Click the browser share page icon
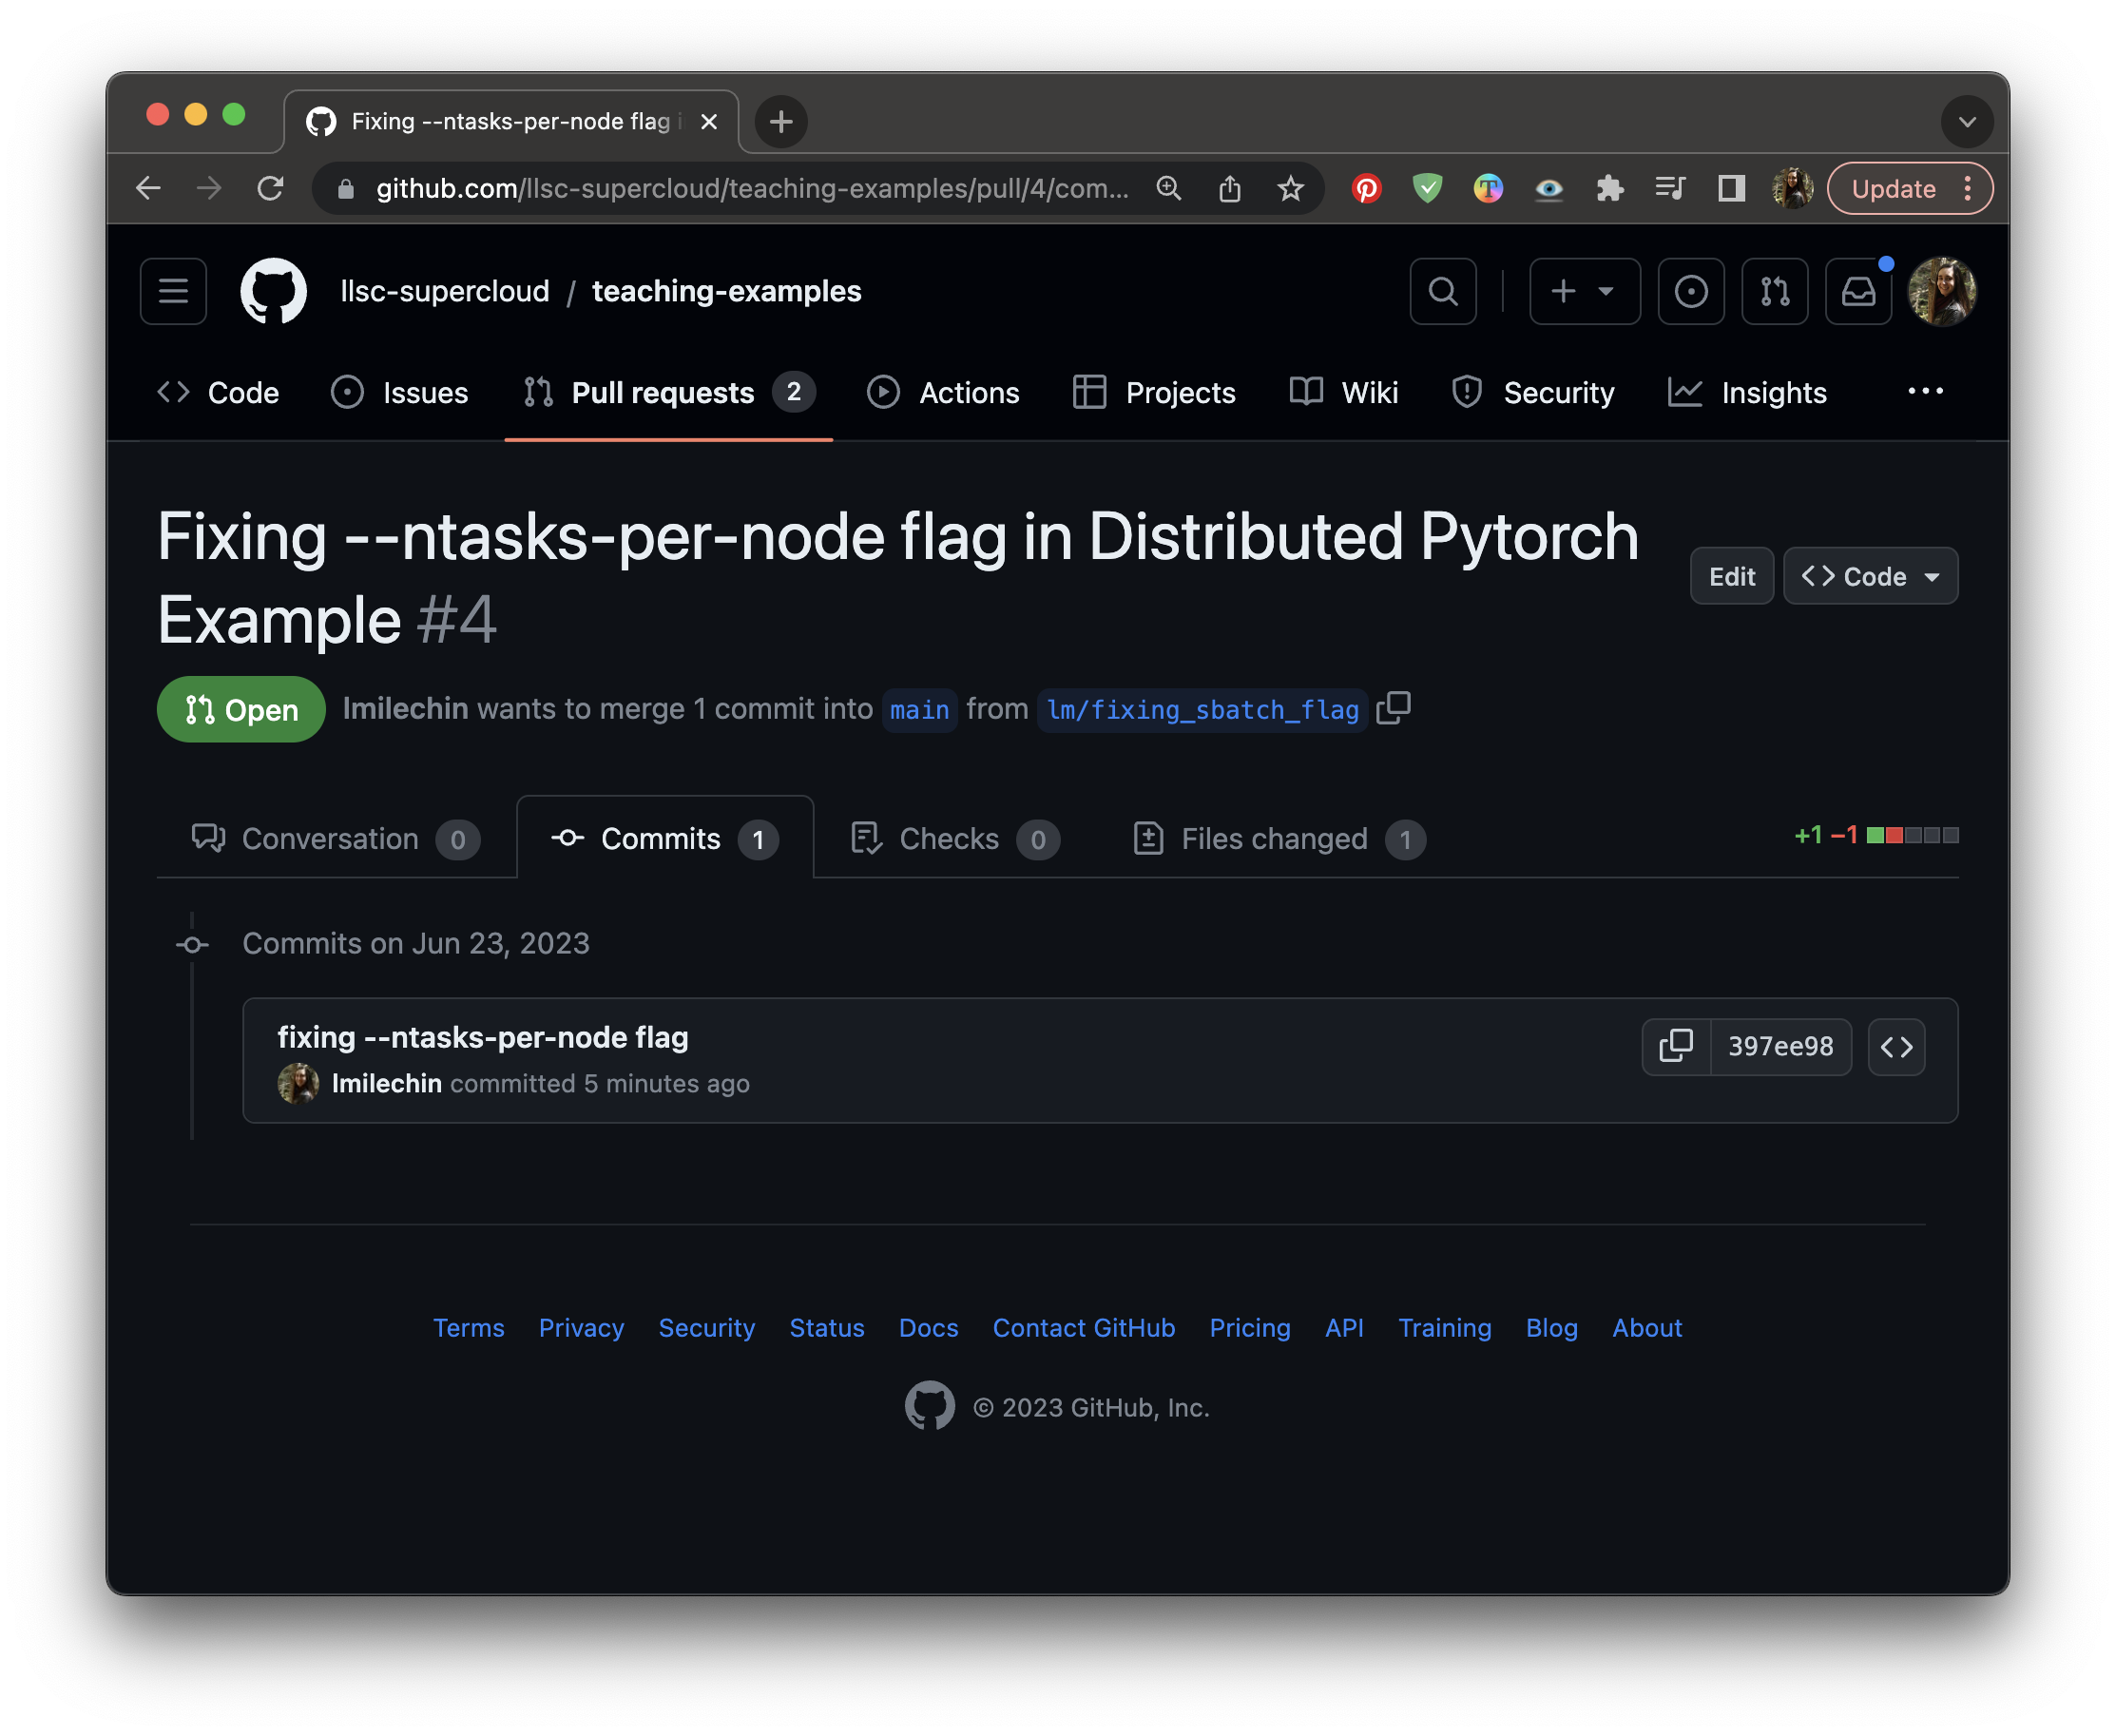This screenshot has width=2116, height=1736. pyautogui.click(x=1229, y=188)
